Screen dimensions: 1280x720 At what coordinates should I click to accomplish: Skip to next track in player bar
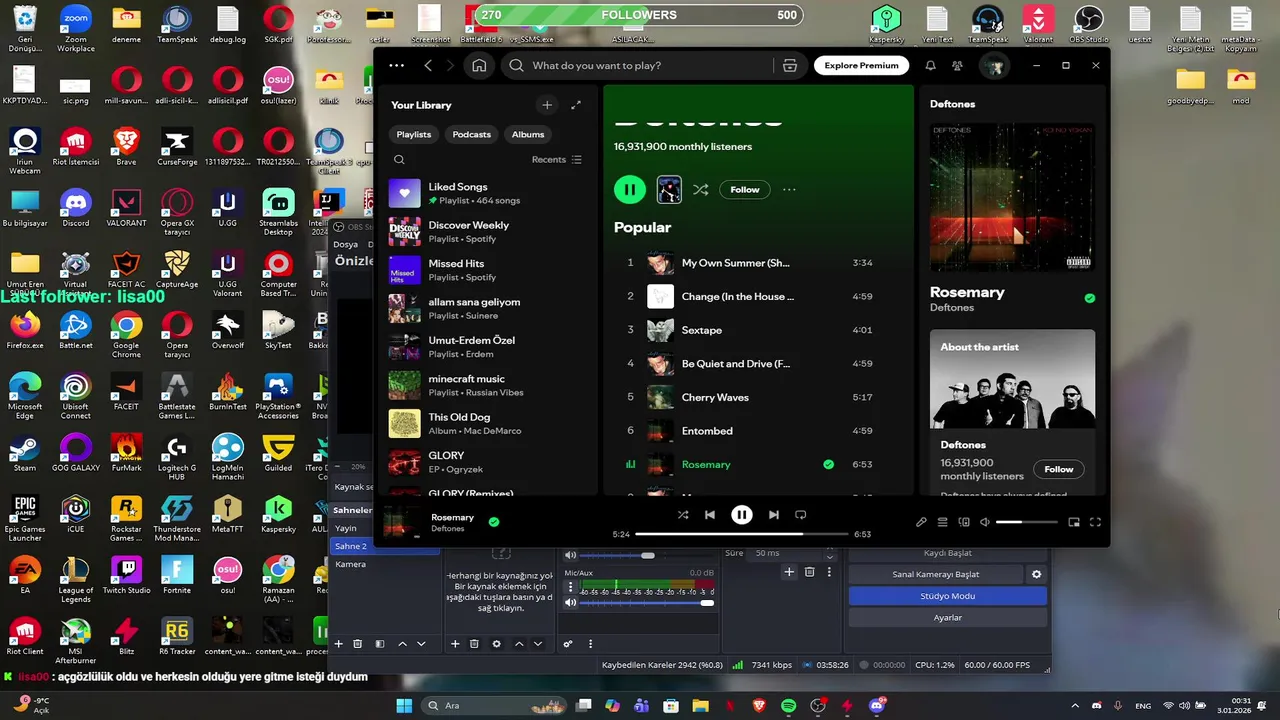coord(773,515)
